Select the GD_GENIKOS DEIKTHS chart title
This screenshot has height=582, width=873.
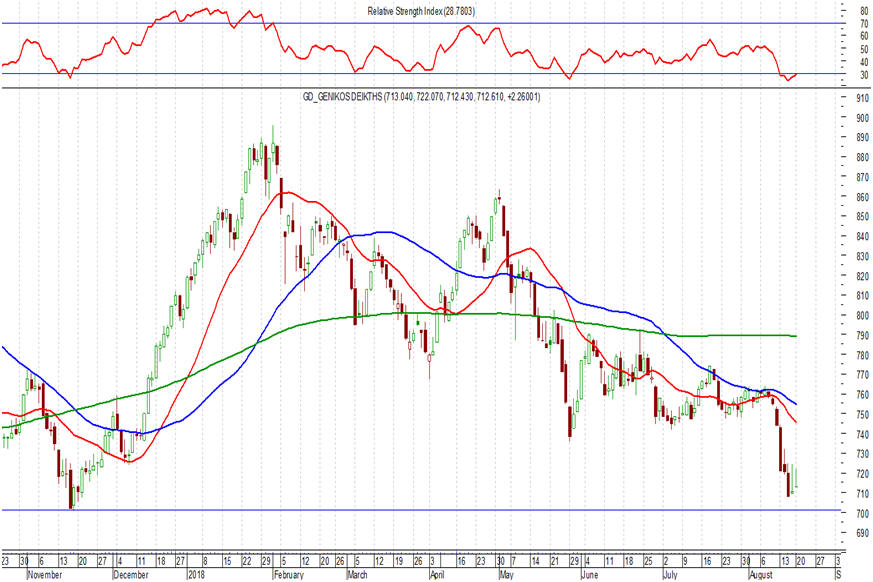coord(421,97)
